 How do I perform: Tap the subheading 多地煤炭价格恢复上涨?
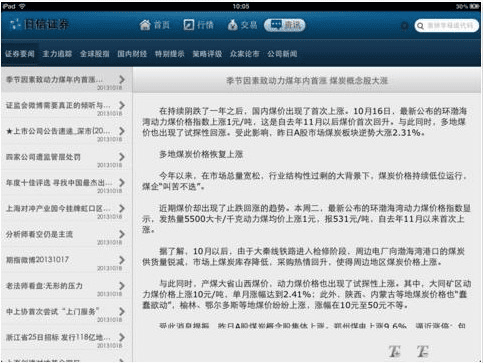[201, 154]
